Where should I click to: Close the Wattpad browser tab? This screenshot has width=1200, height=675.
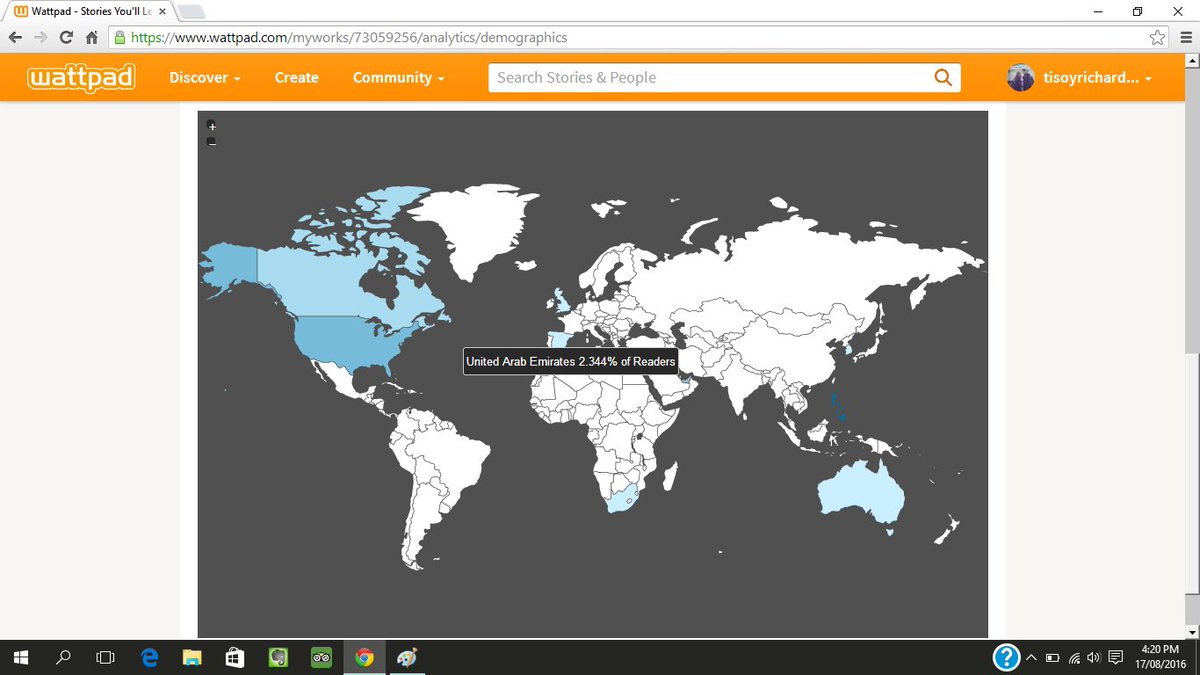(x=164, y=11)
